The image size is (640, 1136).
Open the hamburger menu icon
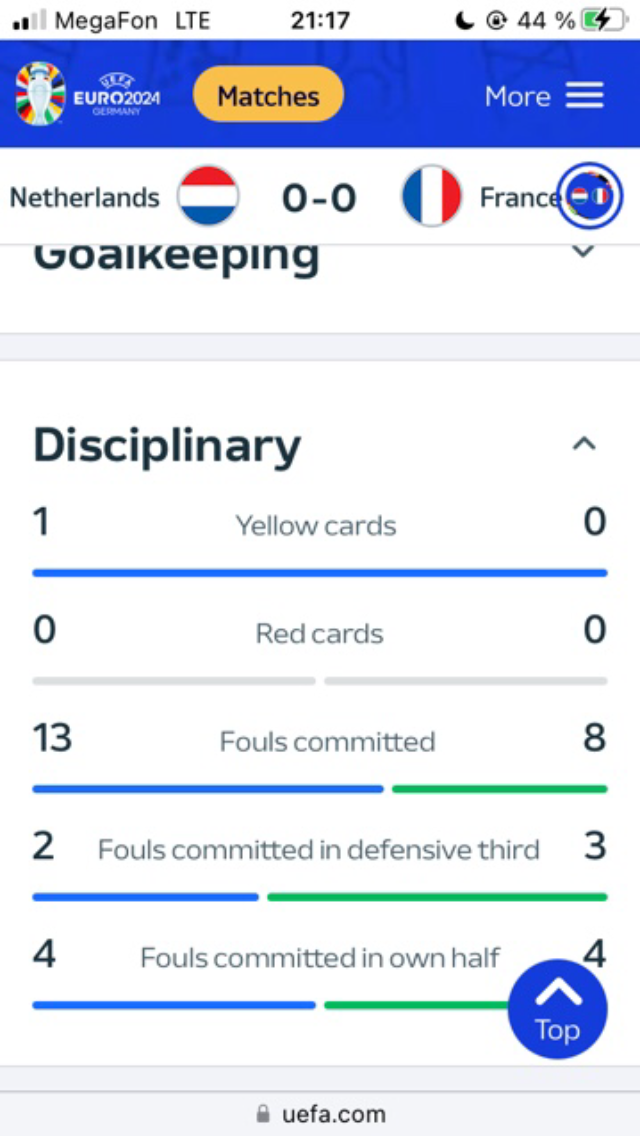[x=585, y=96]
